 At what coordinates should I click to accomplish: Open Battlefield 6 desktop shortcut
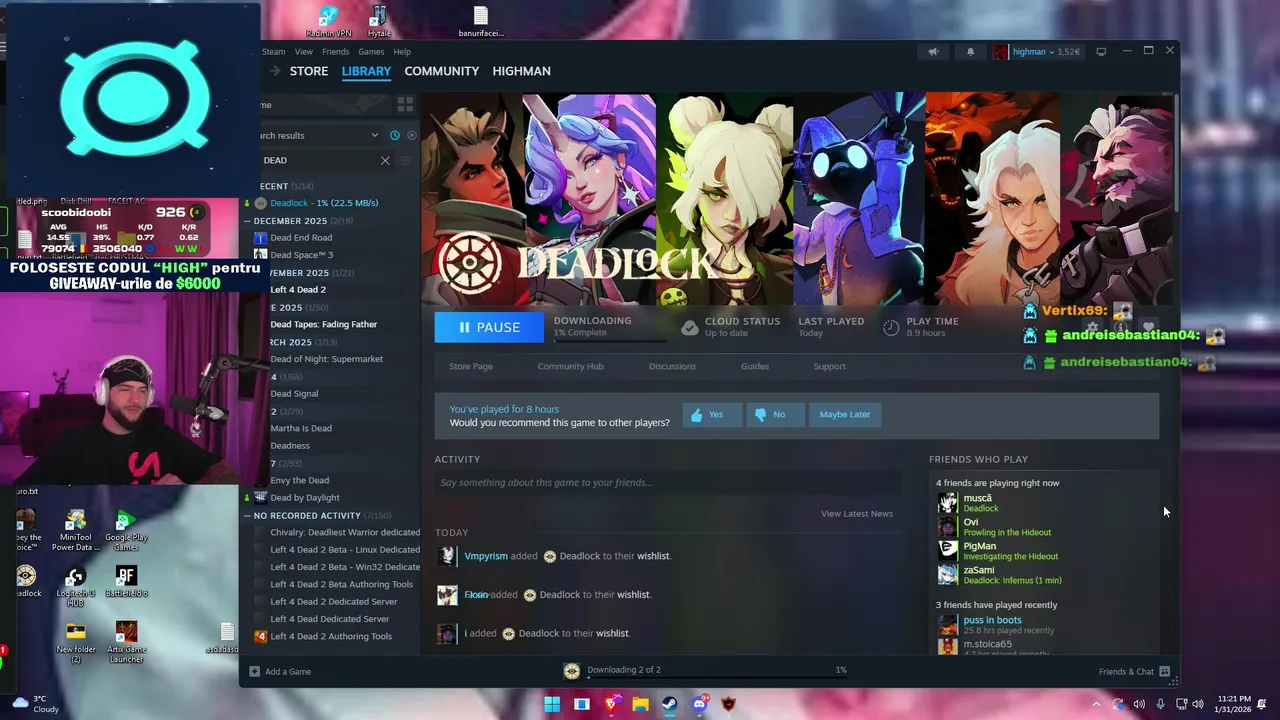[125, 581]
